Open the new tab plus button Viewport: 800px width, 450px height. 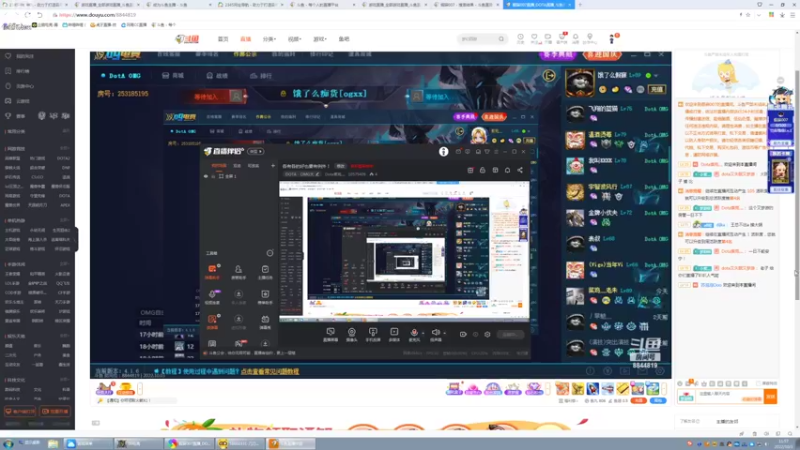tap(580, 5)
